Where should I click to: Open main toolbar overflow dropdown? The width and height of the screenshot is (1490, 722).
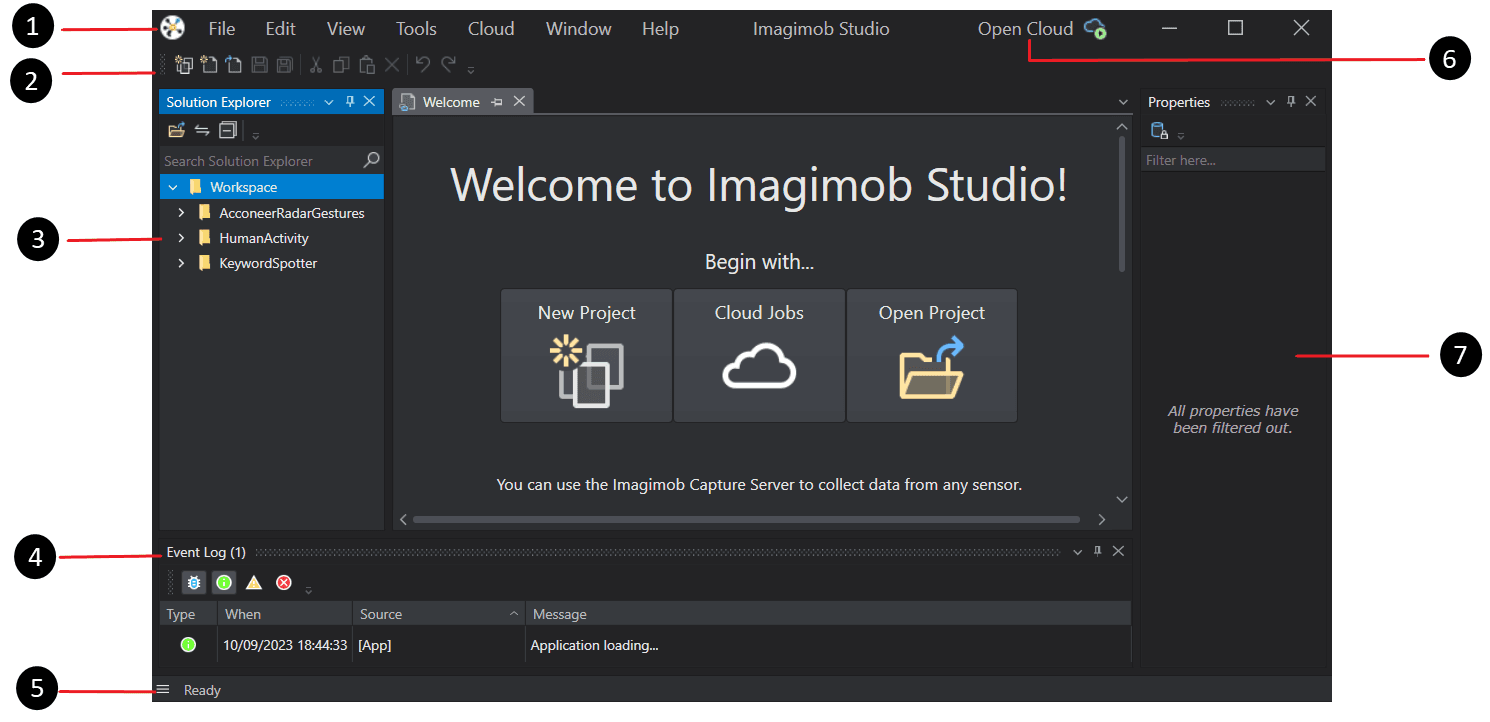coord(471,70)
